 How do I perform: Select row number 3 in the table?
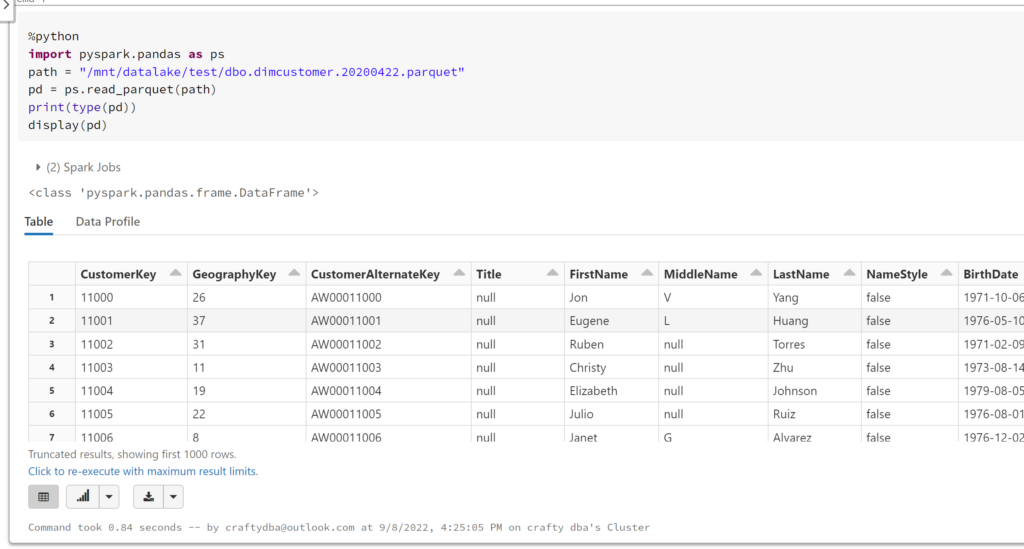click(52, 344)
